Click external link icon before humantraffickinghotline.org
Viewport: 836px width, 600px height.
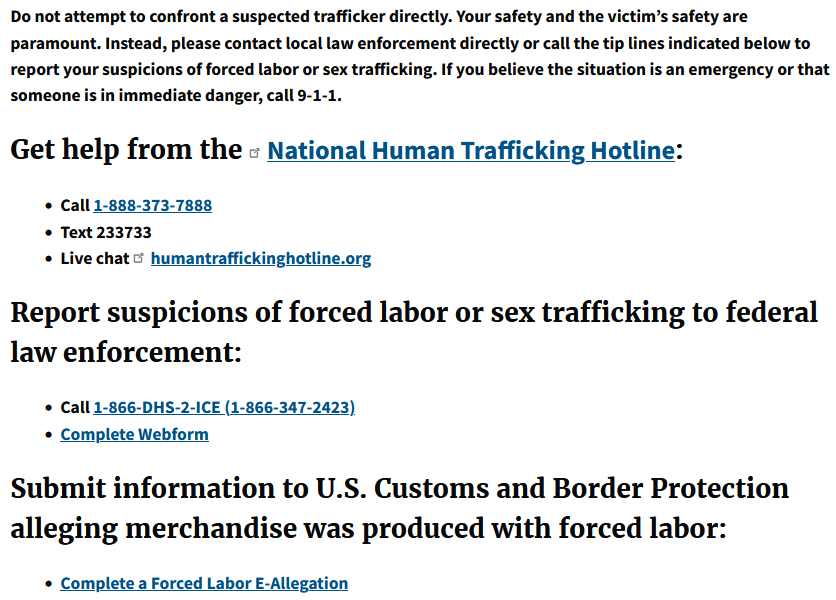pos(139,258)
